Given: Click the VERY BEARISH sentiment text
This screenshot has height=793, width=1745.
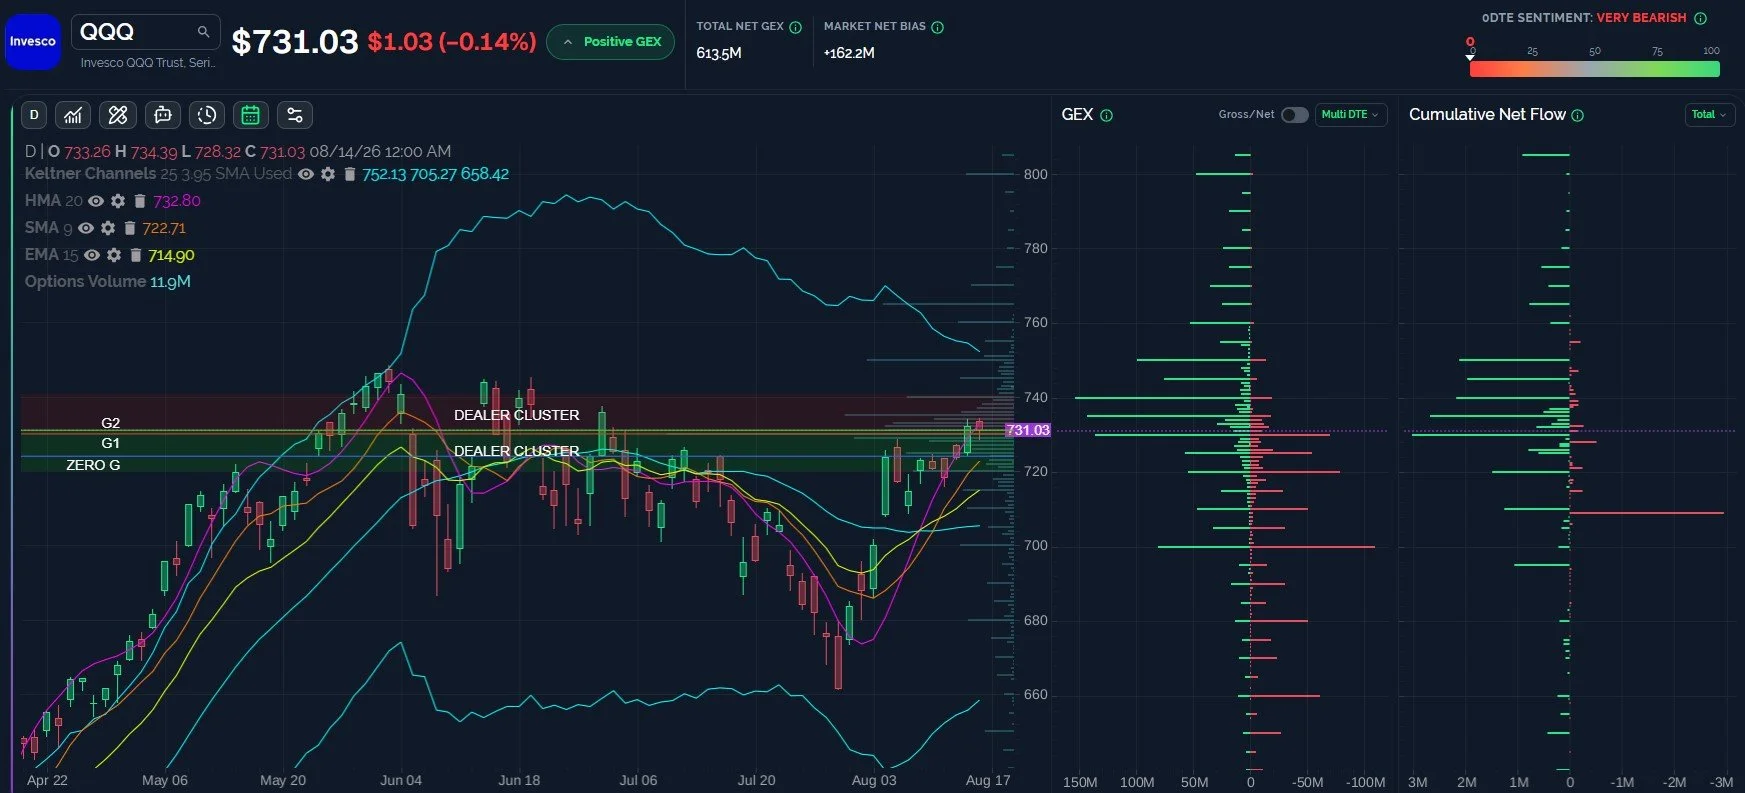Looking at the screenshot, I should click(x=1641, y=18).
